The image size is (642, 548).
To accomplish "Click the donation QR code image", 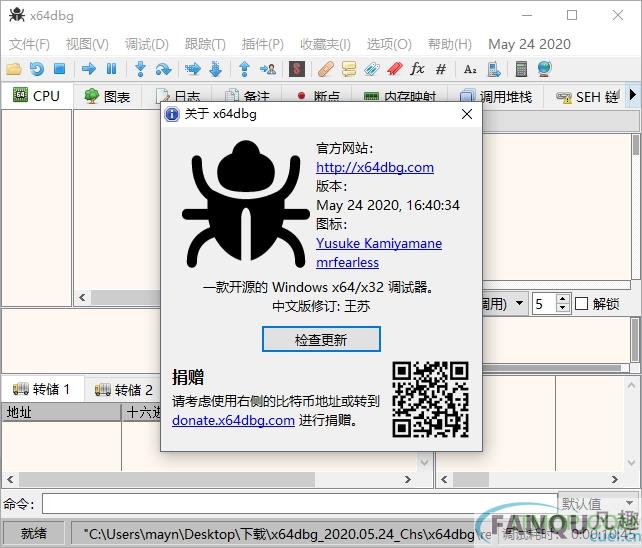I will click(430, 399).
